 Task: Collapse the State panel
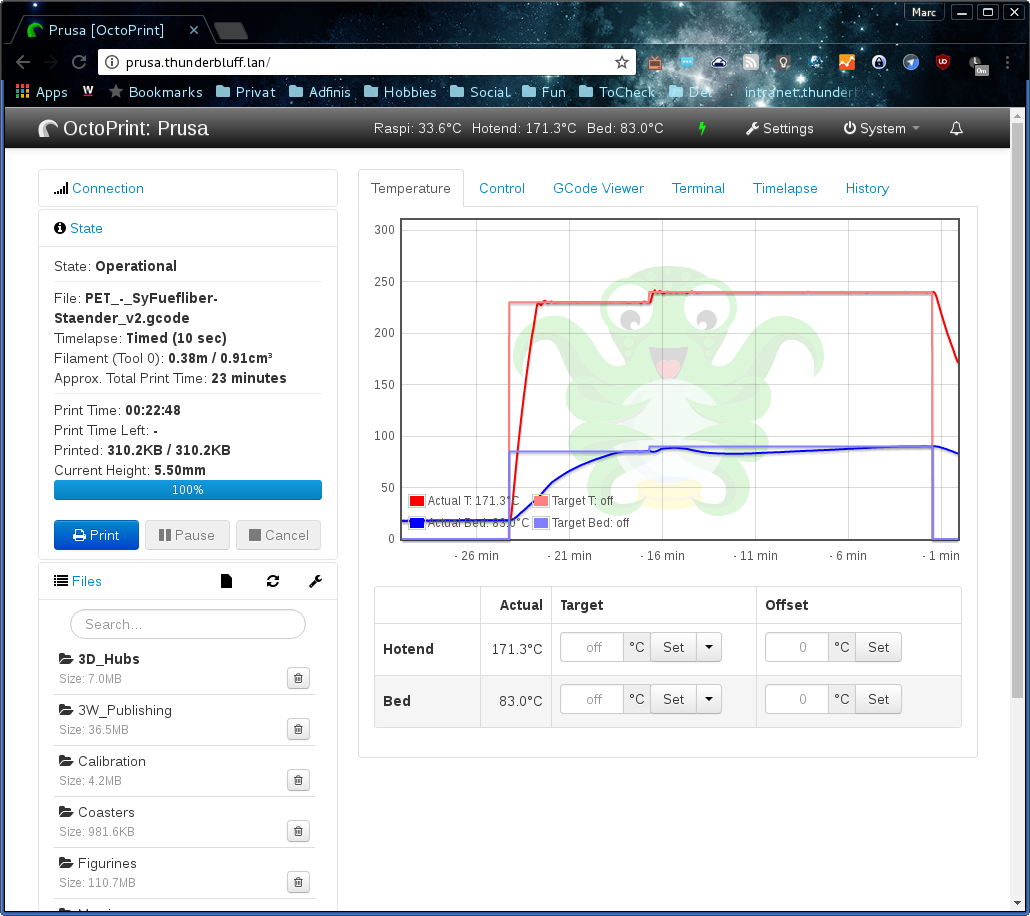(x=86, y=228)
